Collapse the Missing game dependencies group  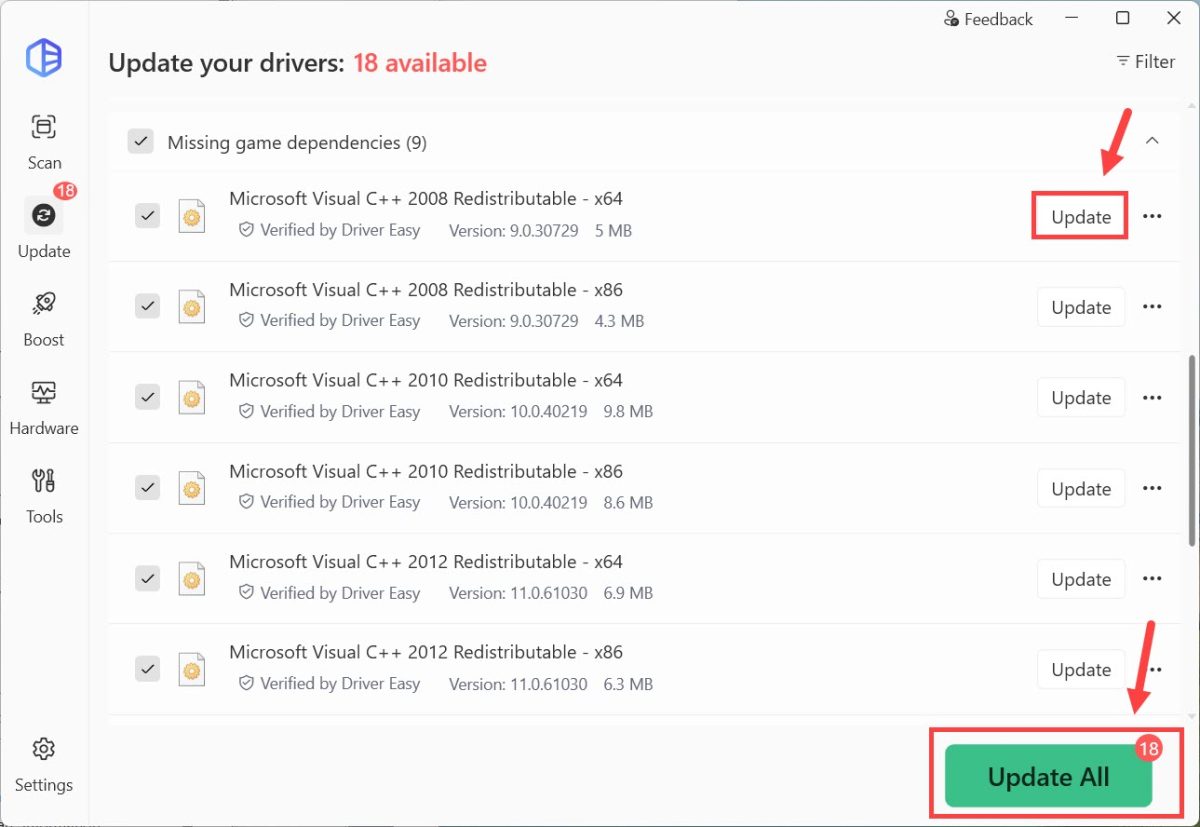tap(1152, 141)
